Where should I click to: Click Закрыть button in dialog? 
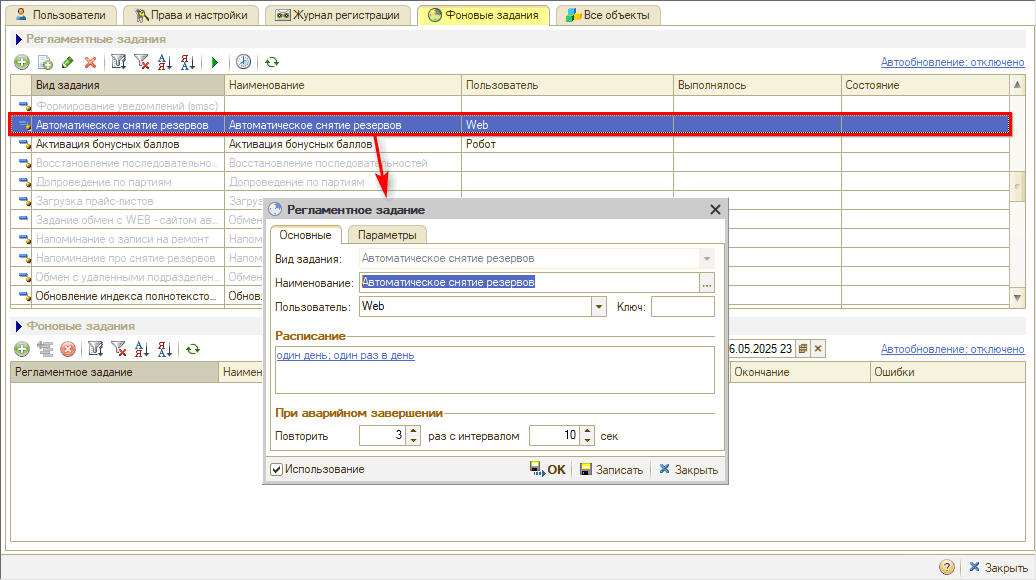[688, 470]
